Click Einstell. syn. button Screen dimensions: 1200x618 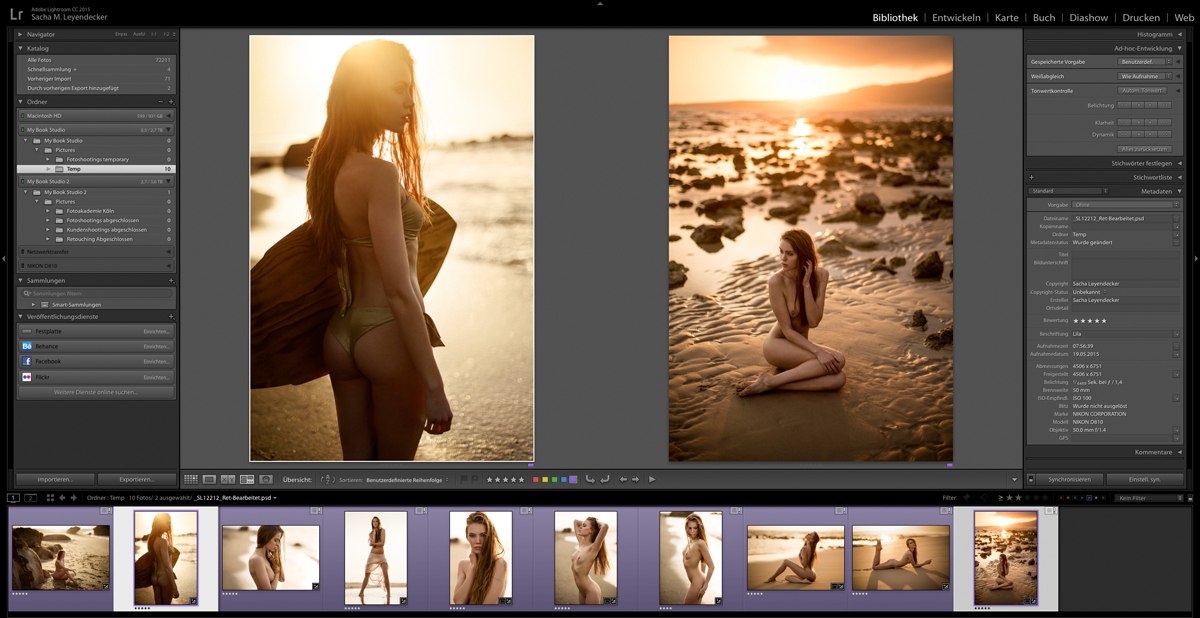click(1145, 479)
